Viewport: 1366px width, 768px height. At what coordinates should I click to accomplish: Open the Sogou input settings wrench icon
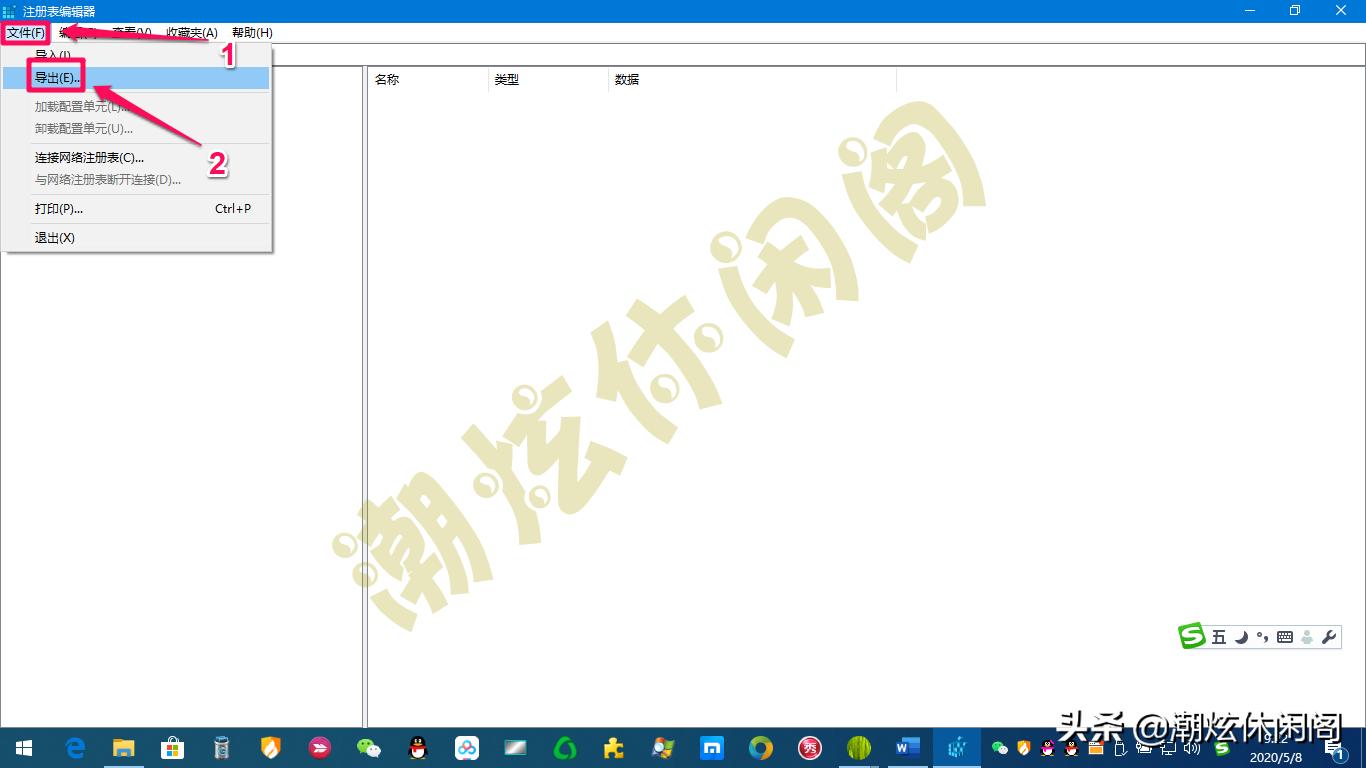point(1329,636)
